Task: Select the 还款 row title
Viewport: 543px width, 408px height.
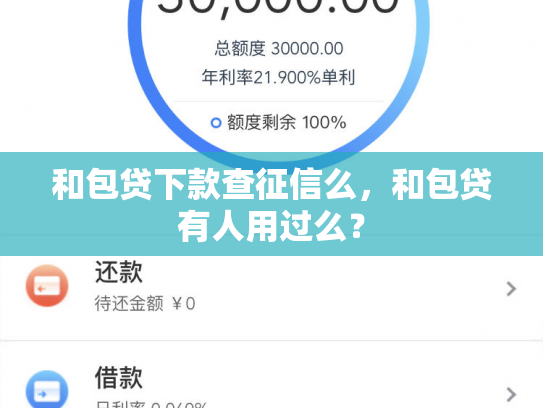Action: click(x=119, y=272)
